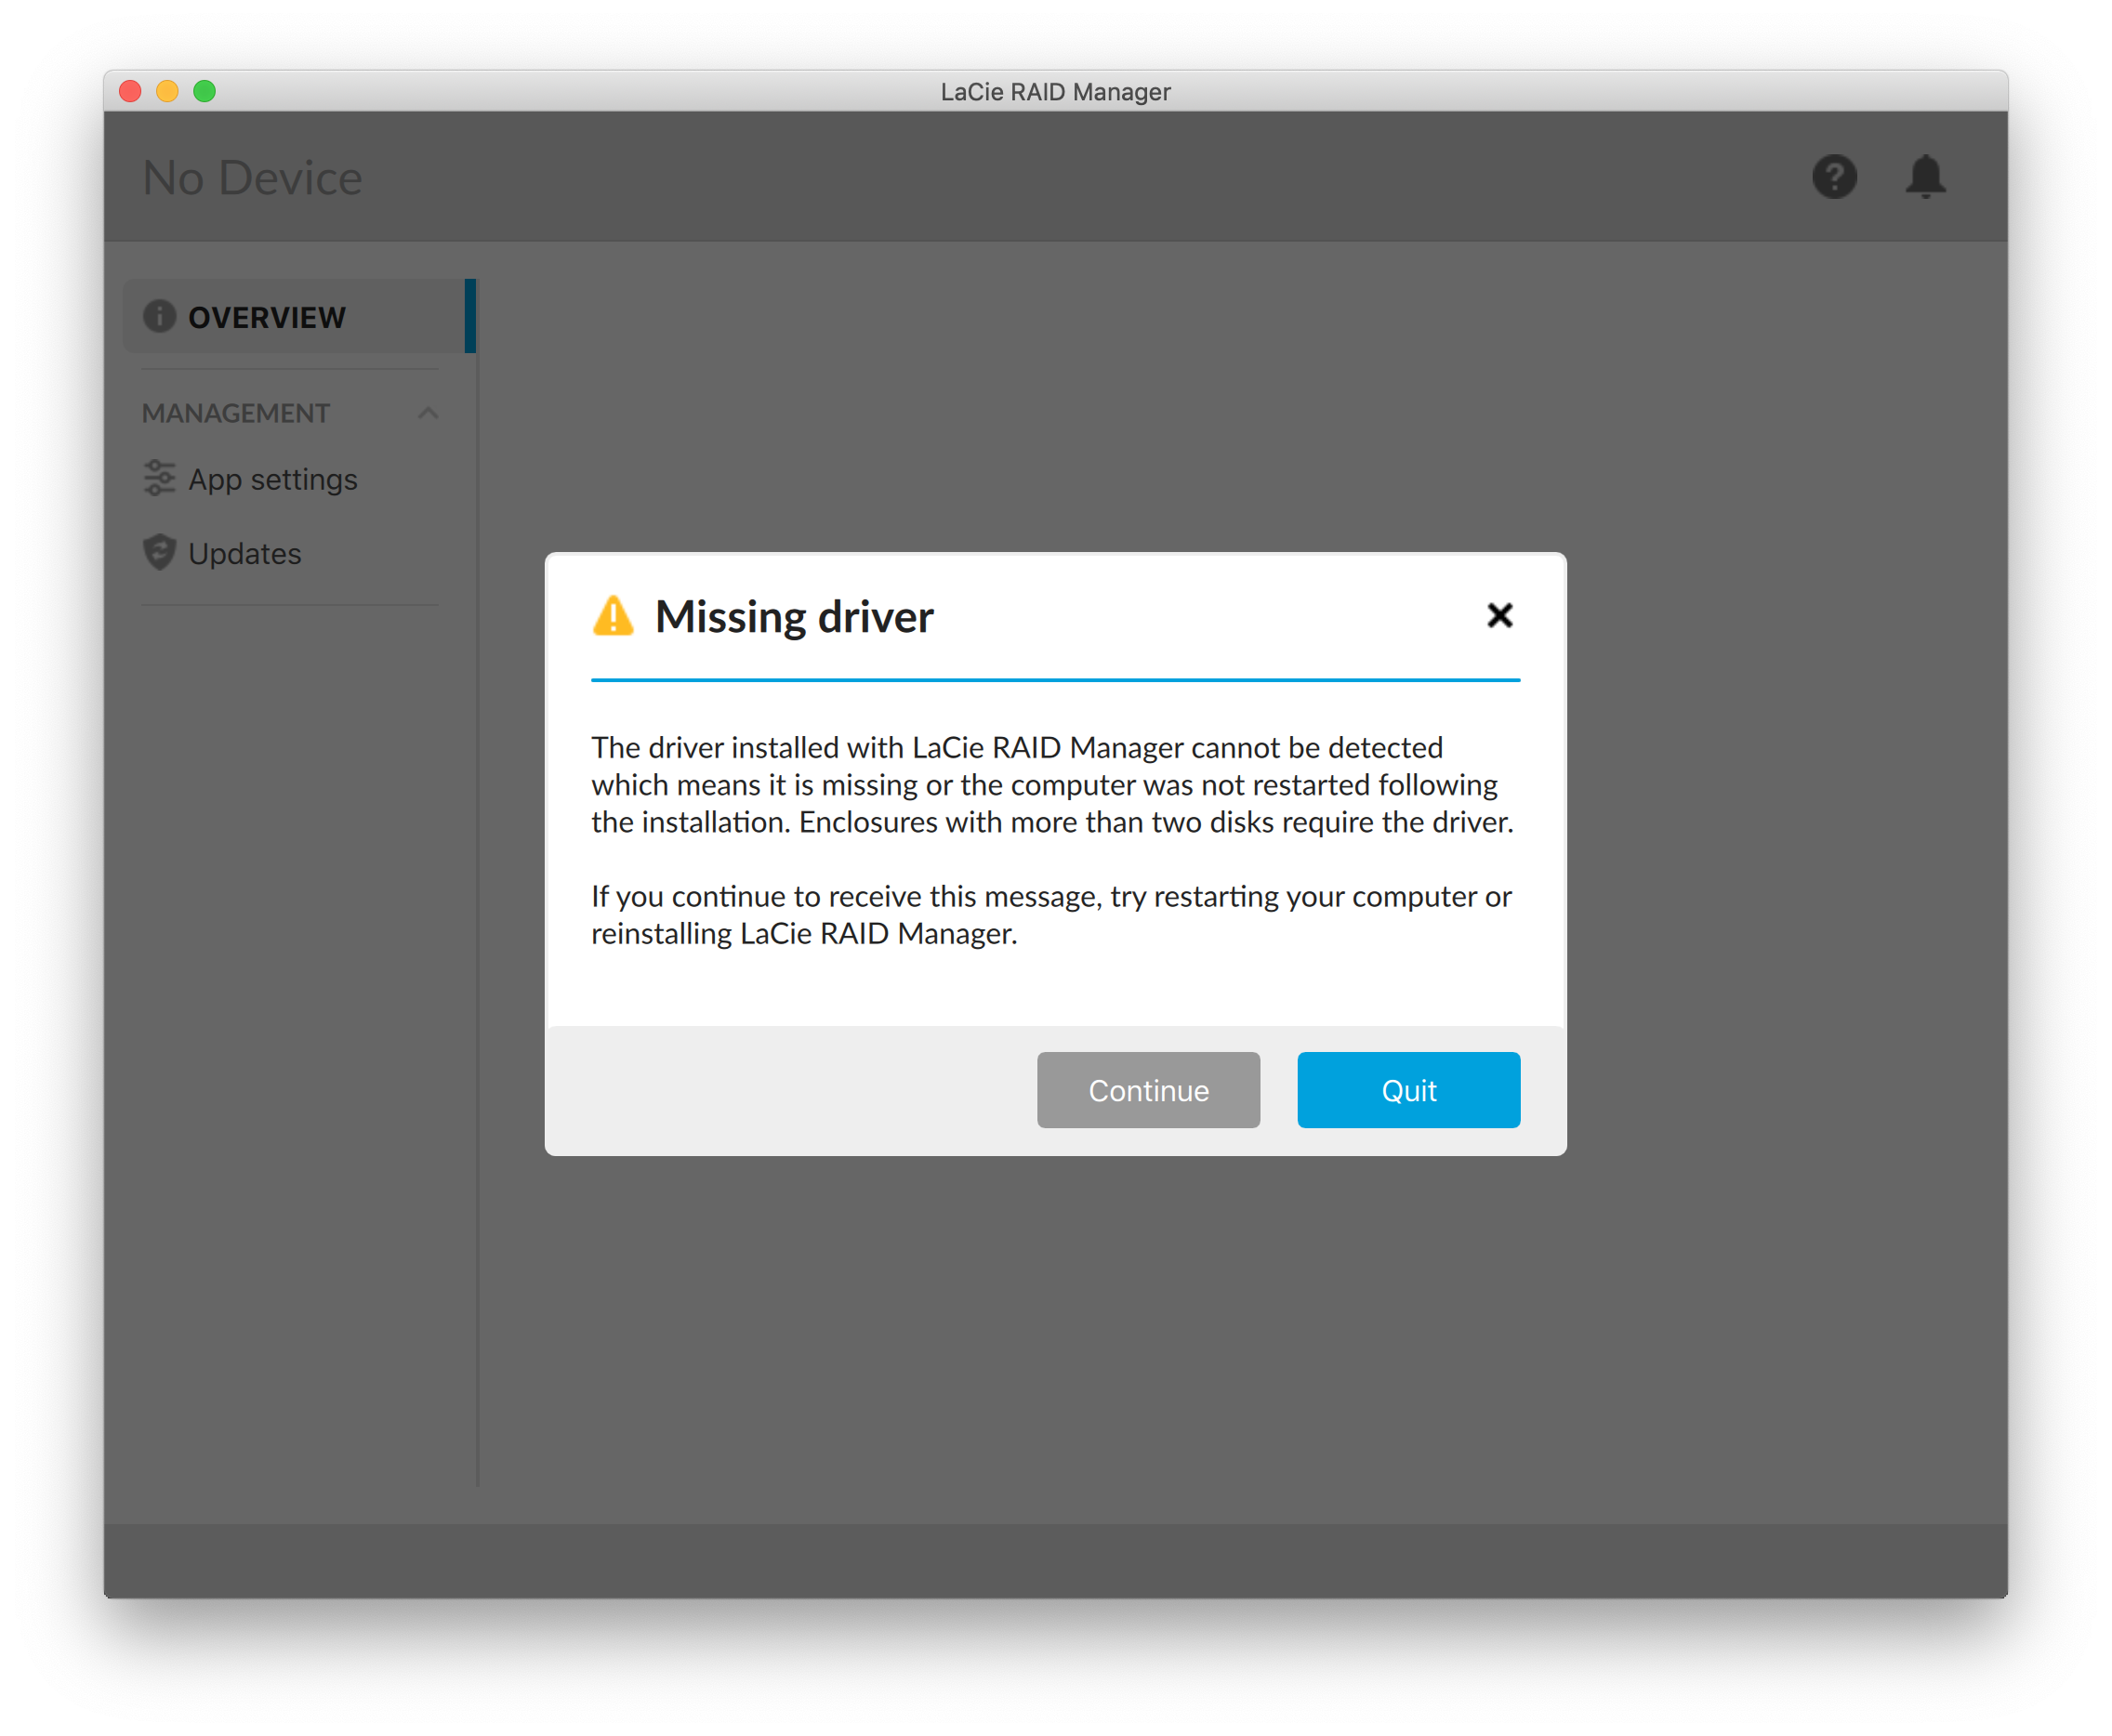Image resolution: width=2112 pixels, height=1736 pixels.
Task: Minimize window with the yellow button
Action: (167, 91)
